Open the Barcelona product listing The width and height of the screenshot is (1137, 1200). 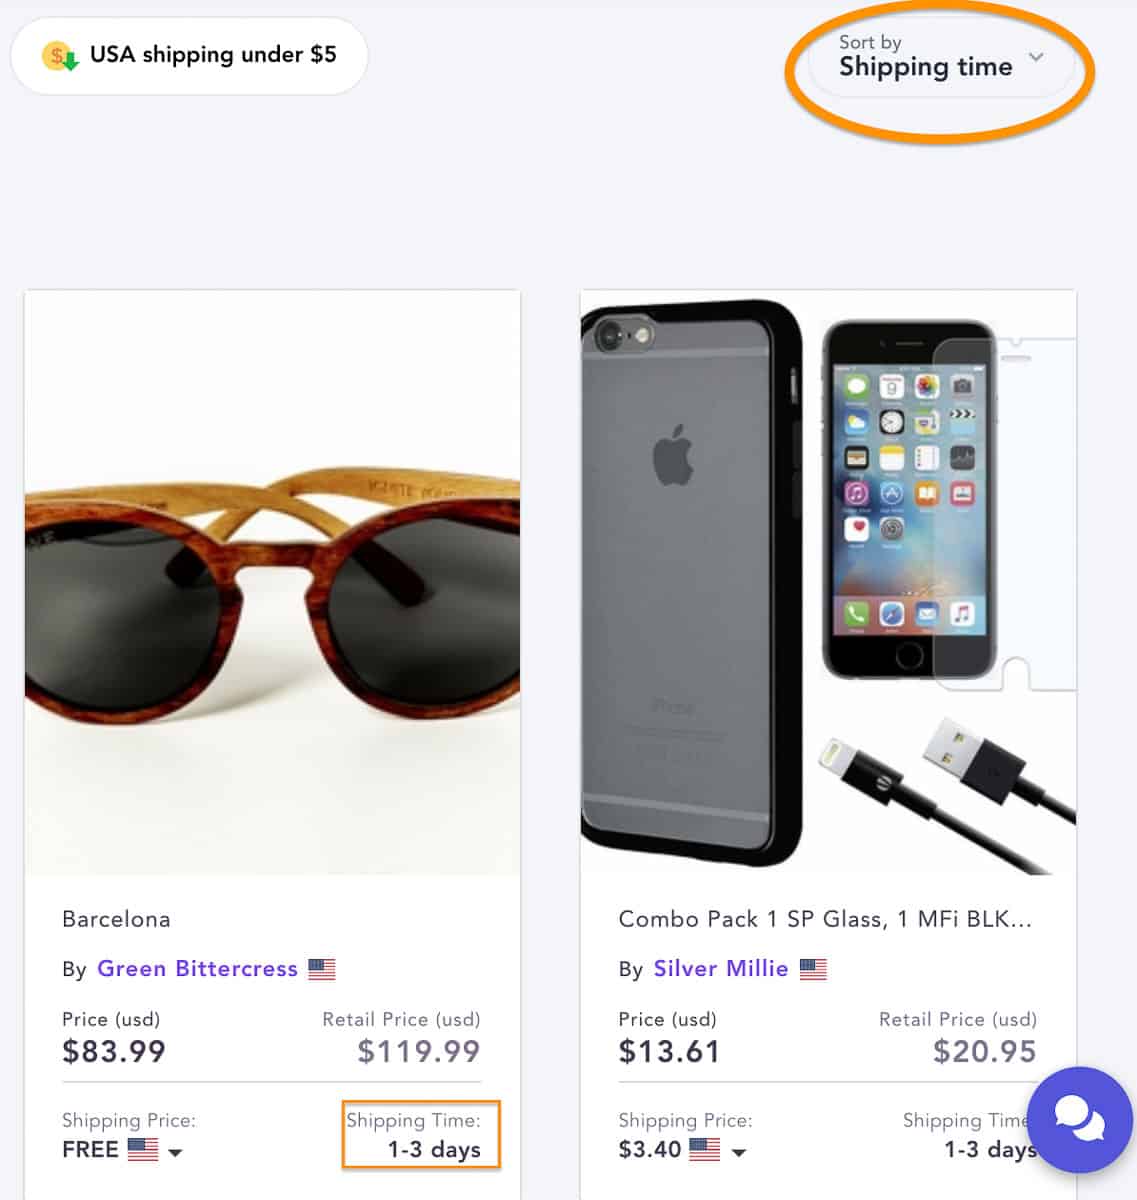116,918
